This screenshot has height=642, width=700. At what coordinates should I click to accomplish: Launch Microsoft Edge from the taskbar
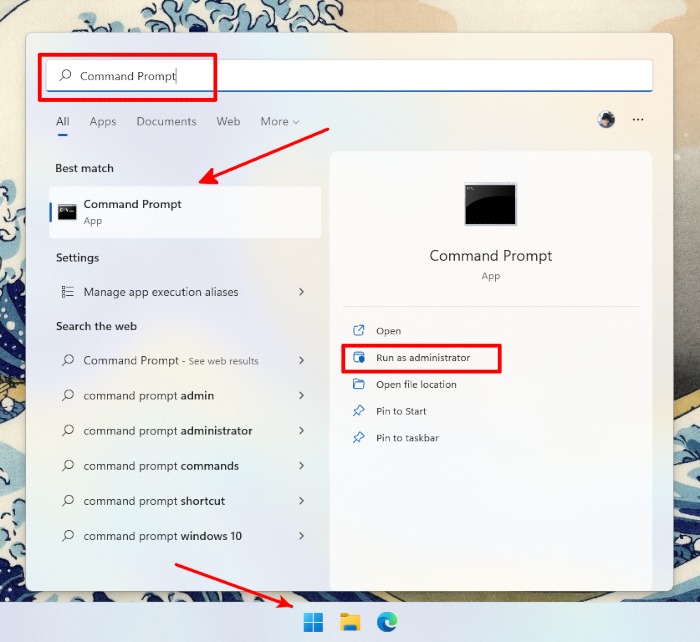click(387, 622)
